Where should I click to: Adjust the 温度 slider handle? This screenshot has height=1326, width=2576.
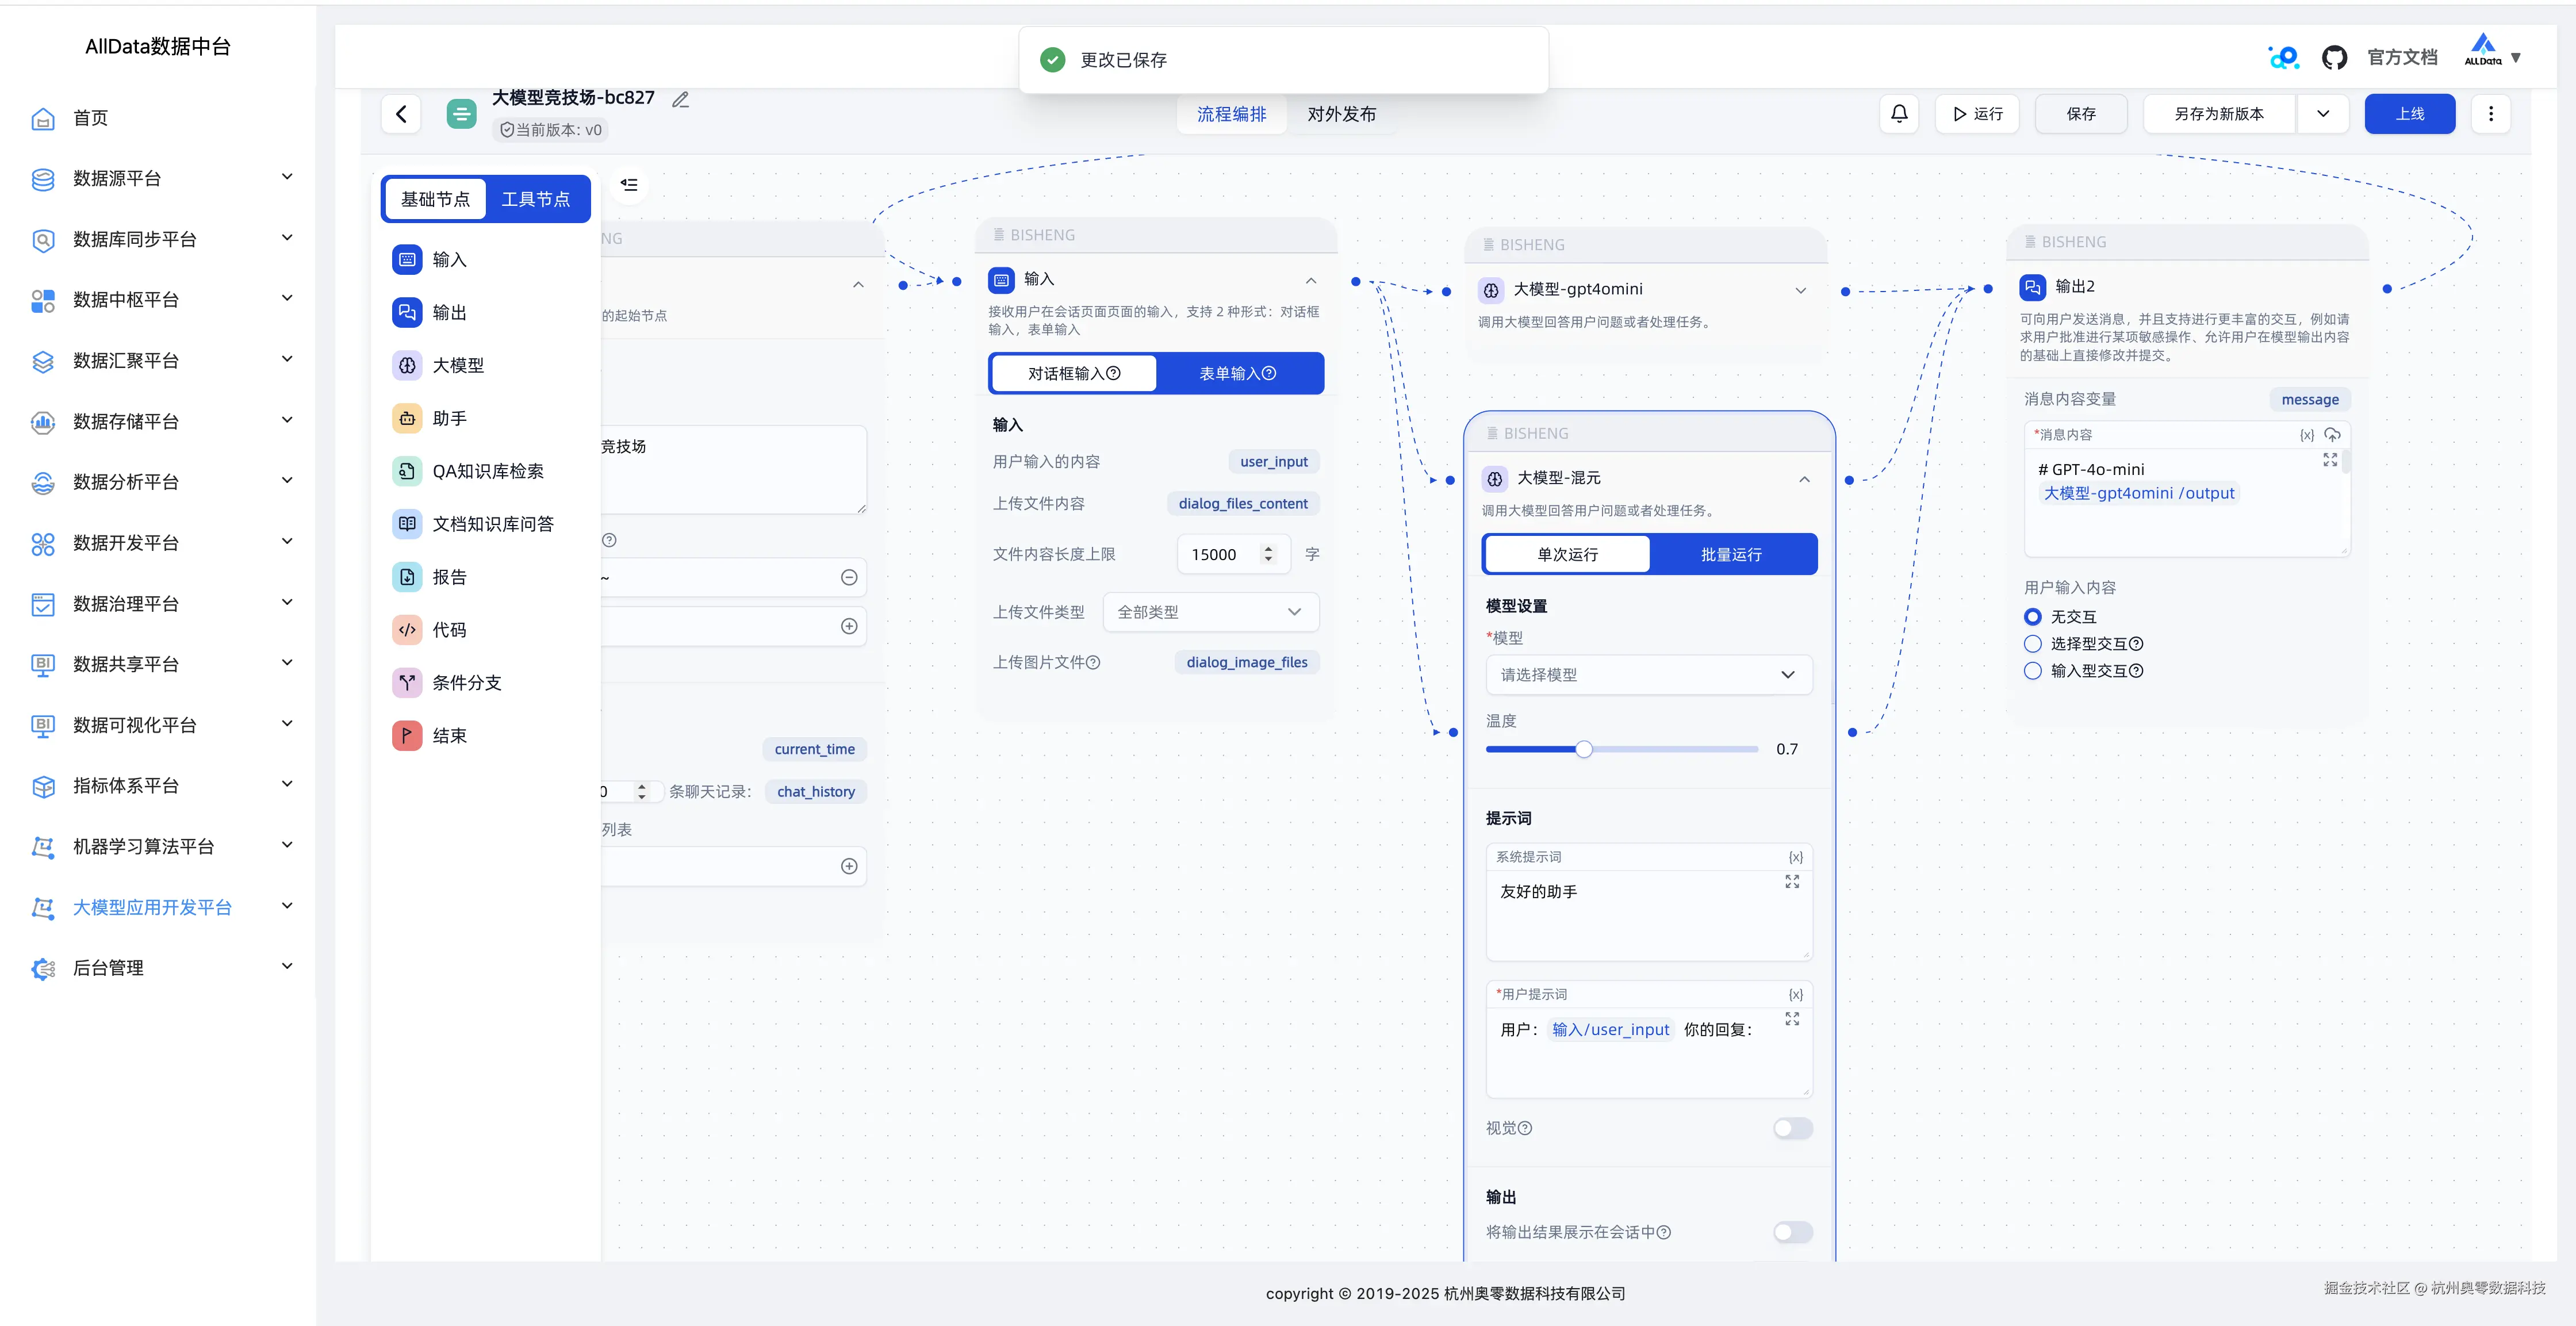pyautogui.click(x=1584, y=749)
